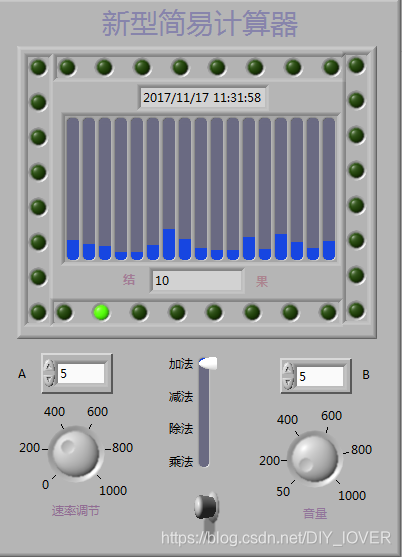Viewport: 402px width, 557px height.
Task: Flip the toggle switch below the operation slider
Action: pyautogui.click(x=207, y=507)
